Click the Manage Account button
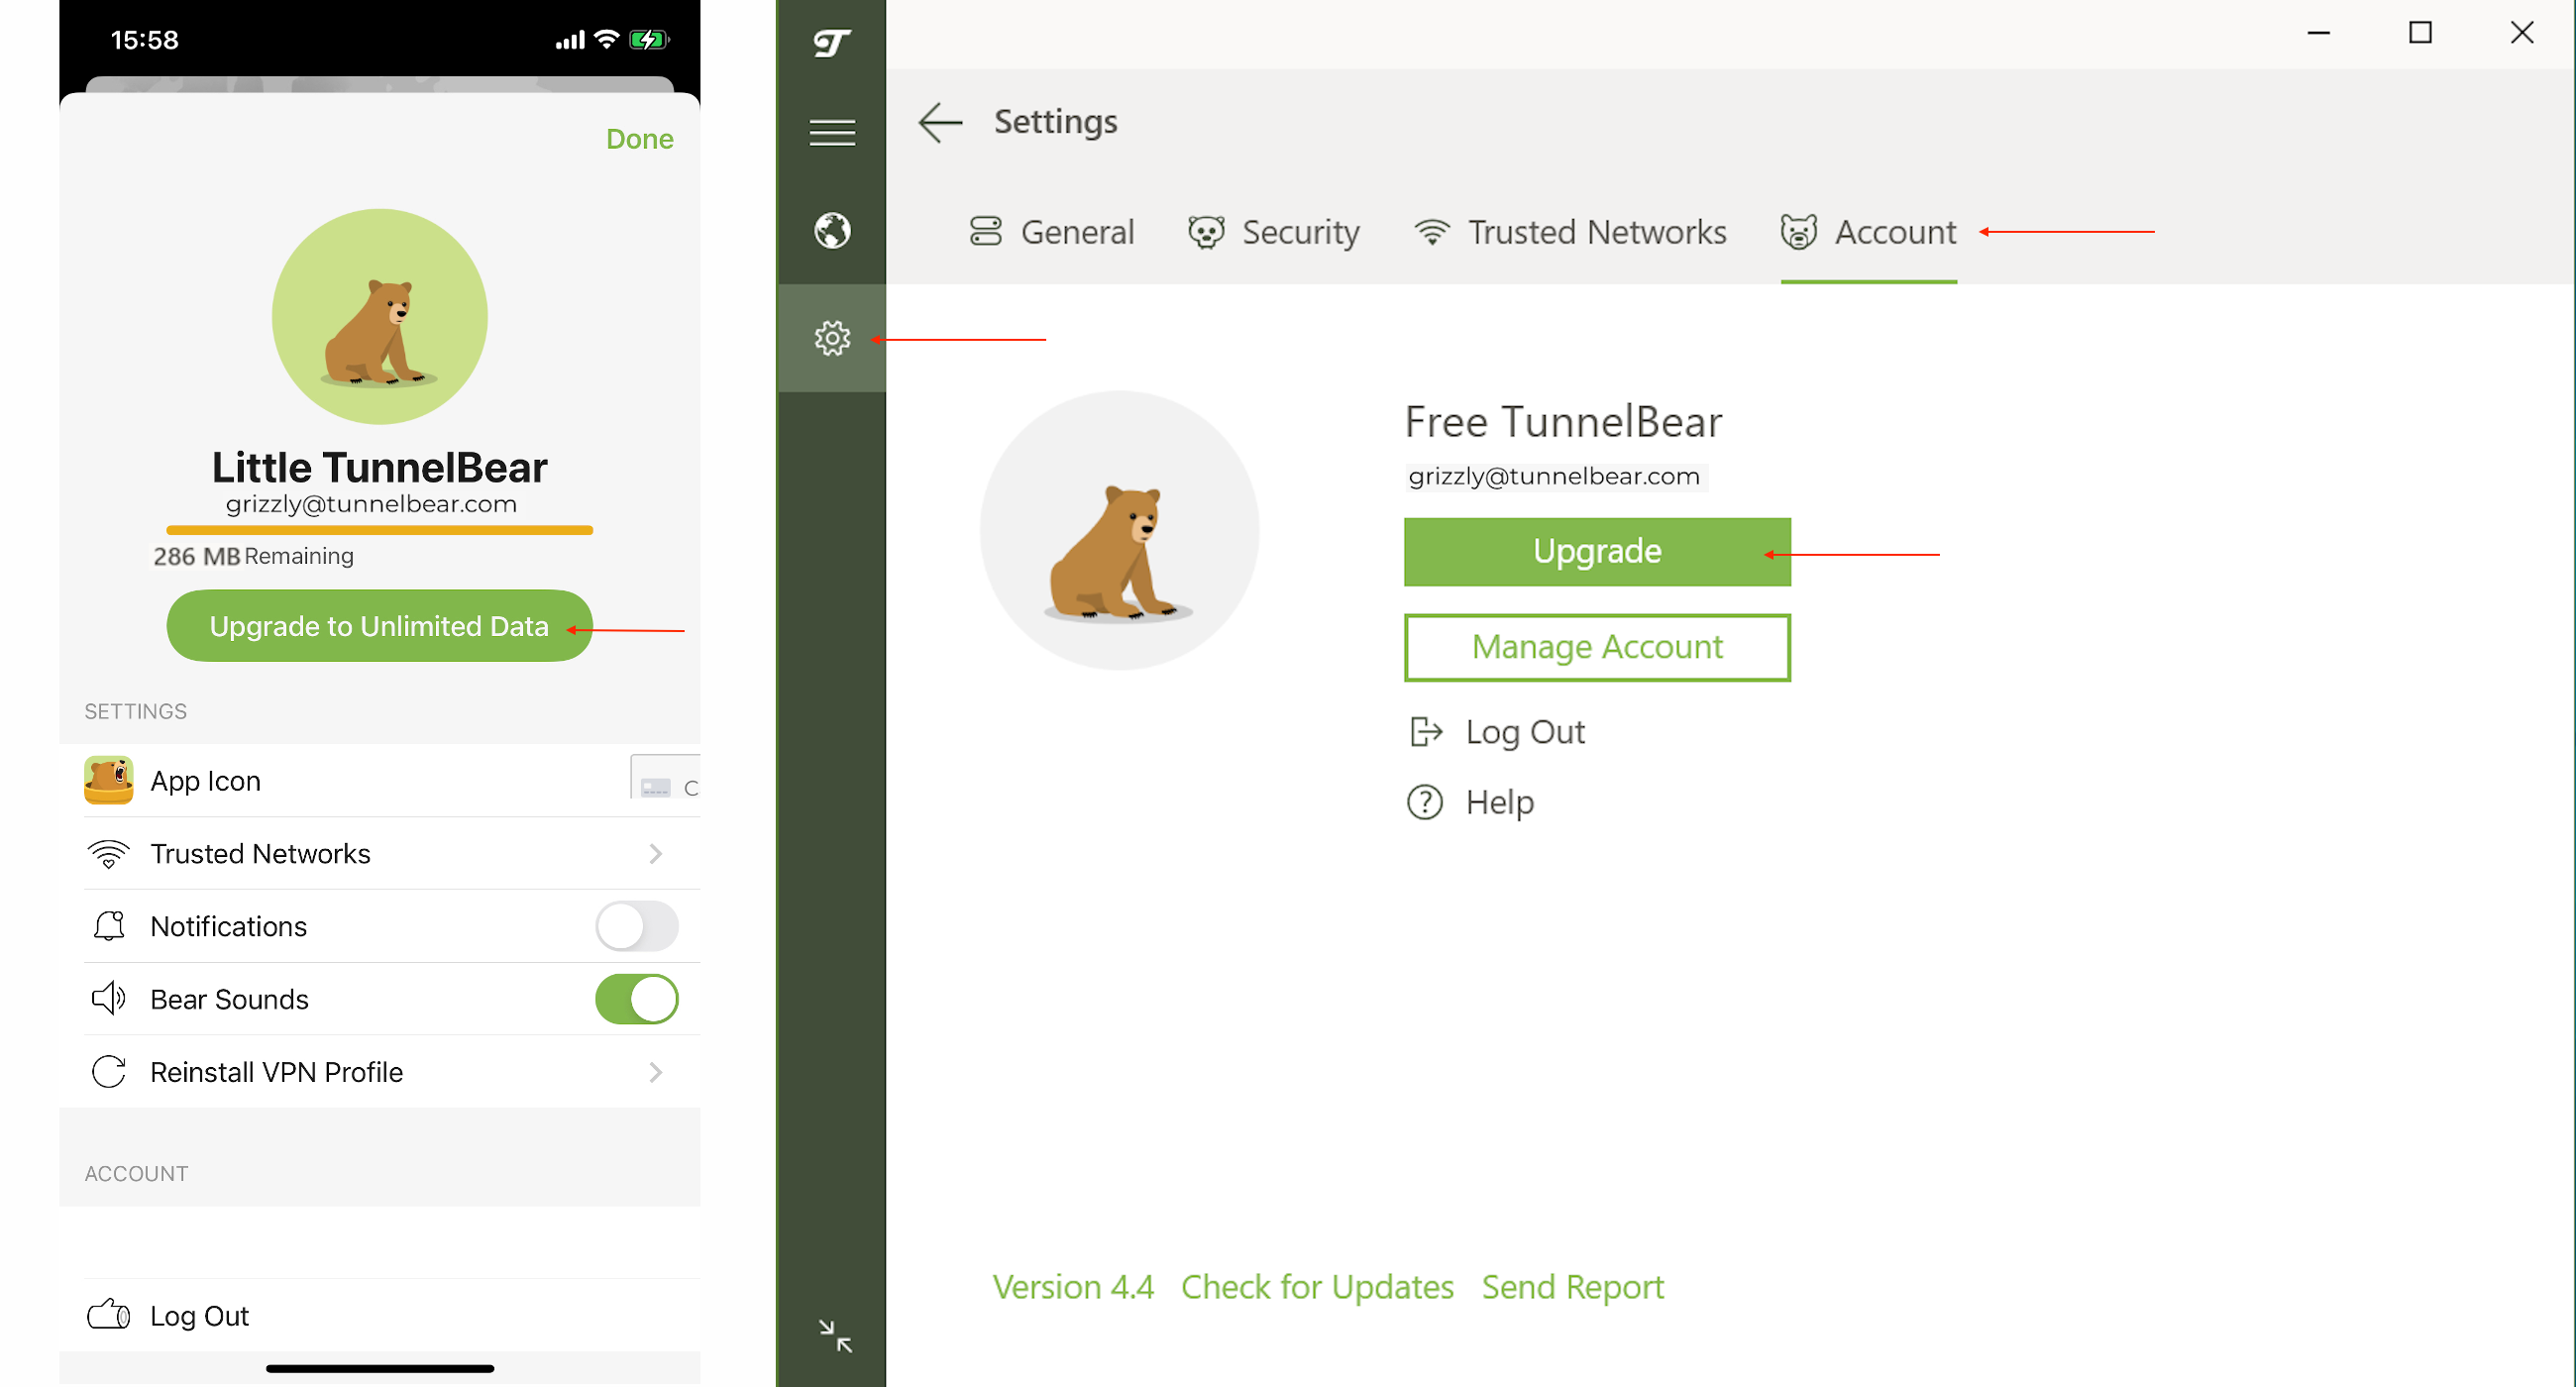The height and width of the screenshot is (1387, 2576). (x=1597, y=648)
